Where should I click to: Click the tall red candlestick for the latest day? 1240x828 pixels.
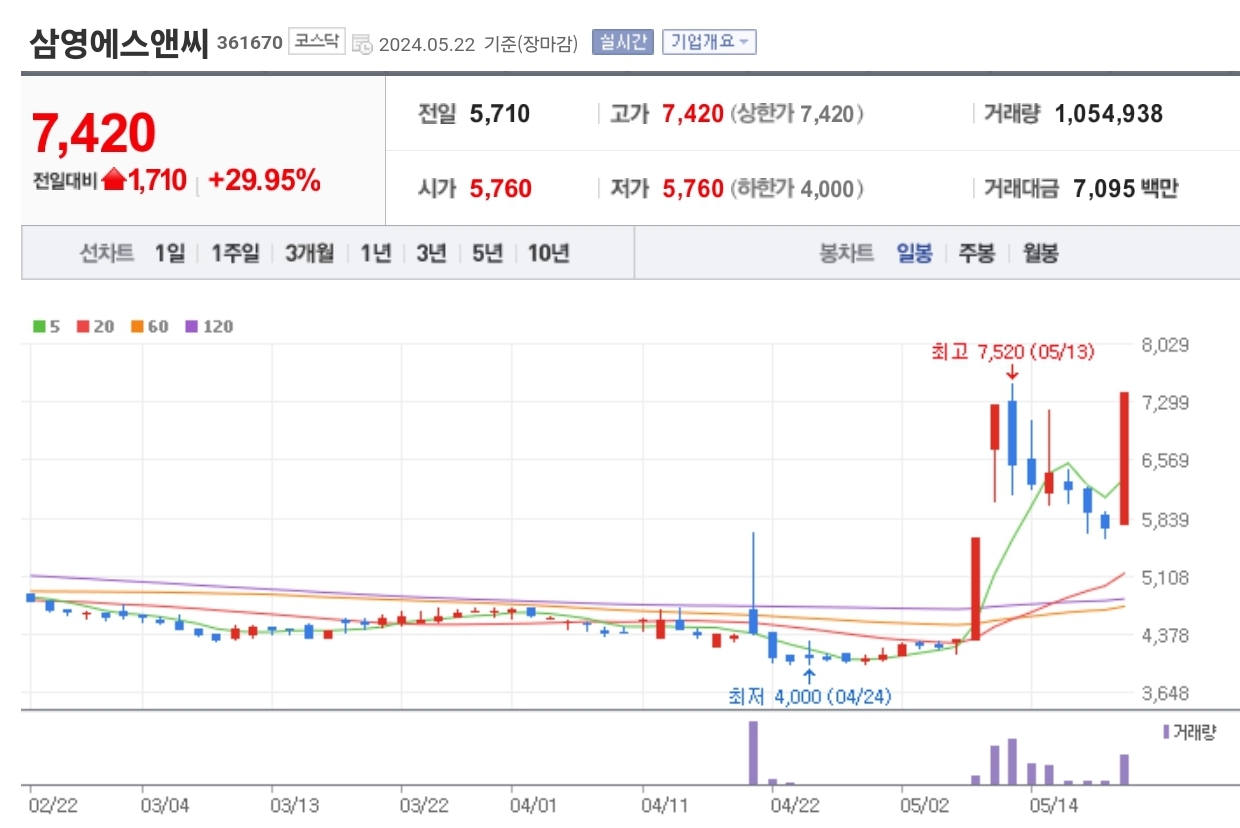click(x=1124, y=458)
